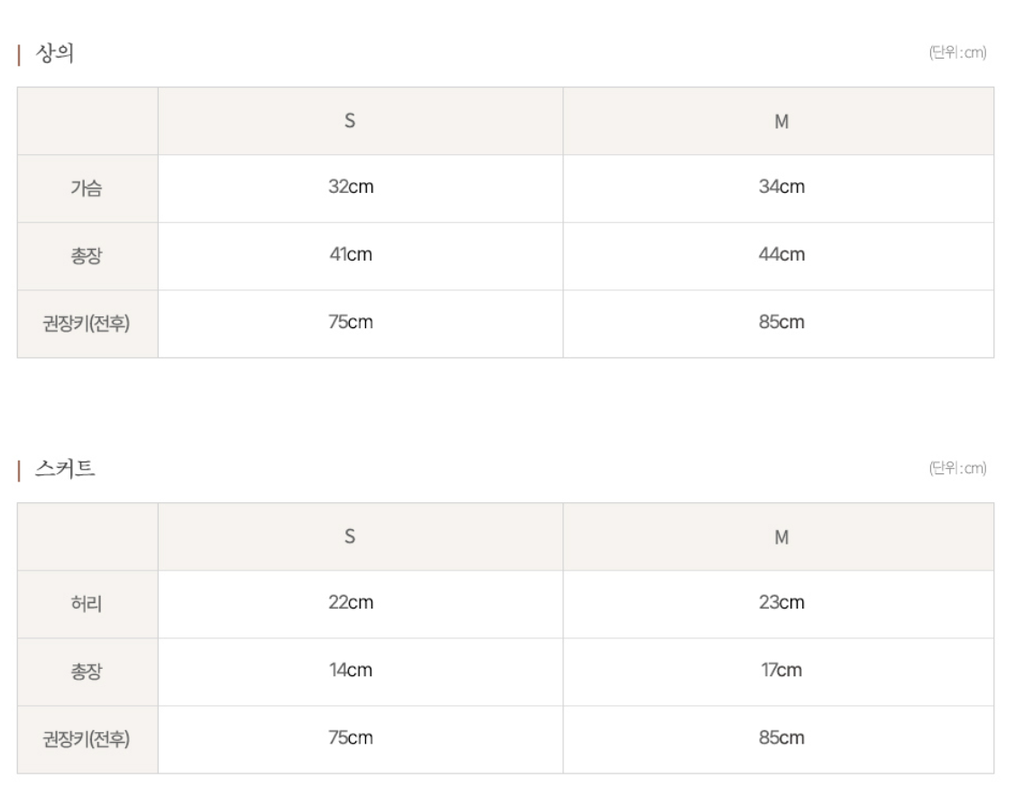Click the unit label beside 스커트 heading
The width and height of the screenshot is (1024, 806).
pyautogui.click(x=957, y=468)
